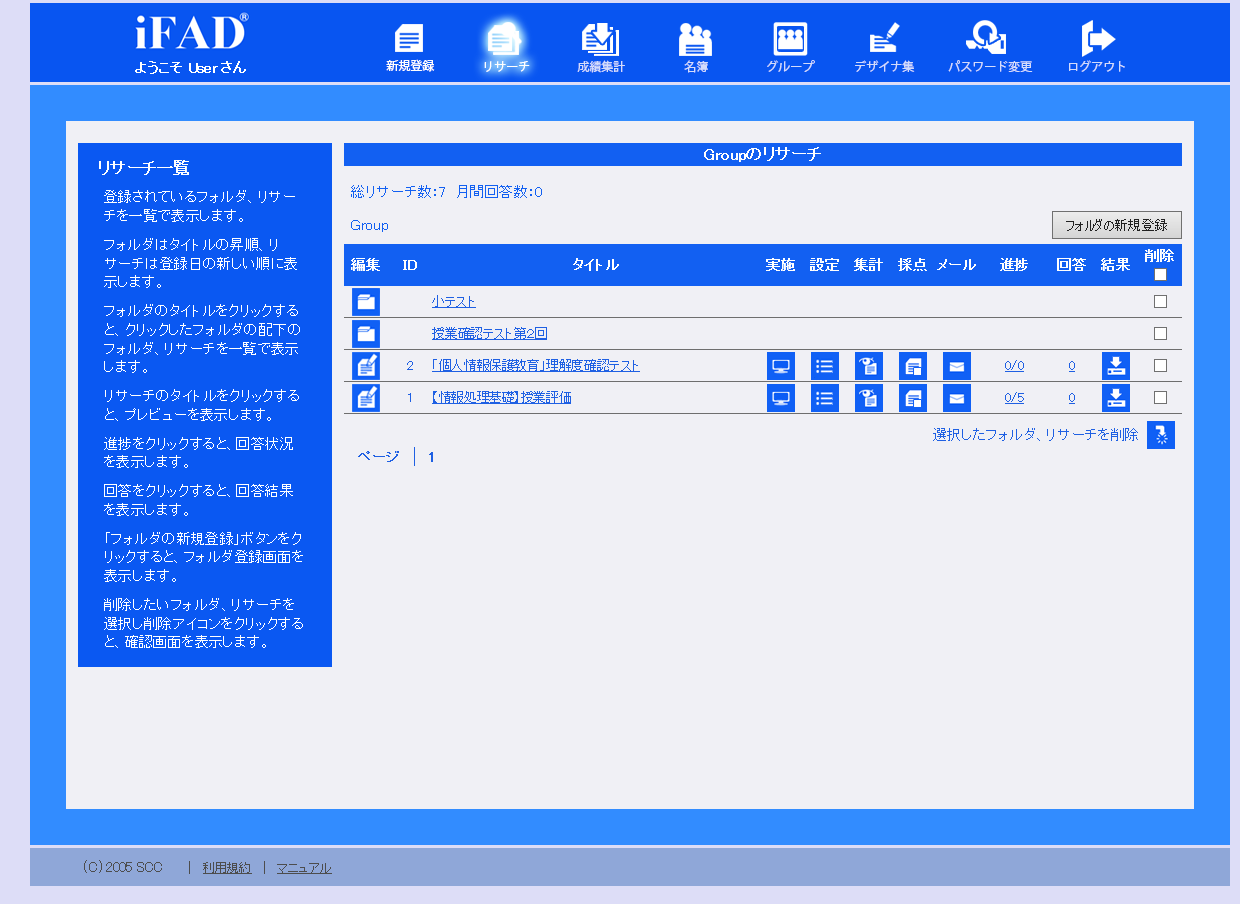
Task: Check the delete box for 小テスト
Action: point(1160,302)
